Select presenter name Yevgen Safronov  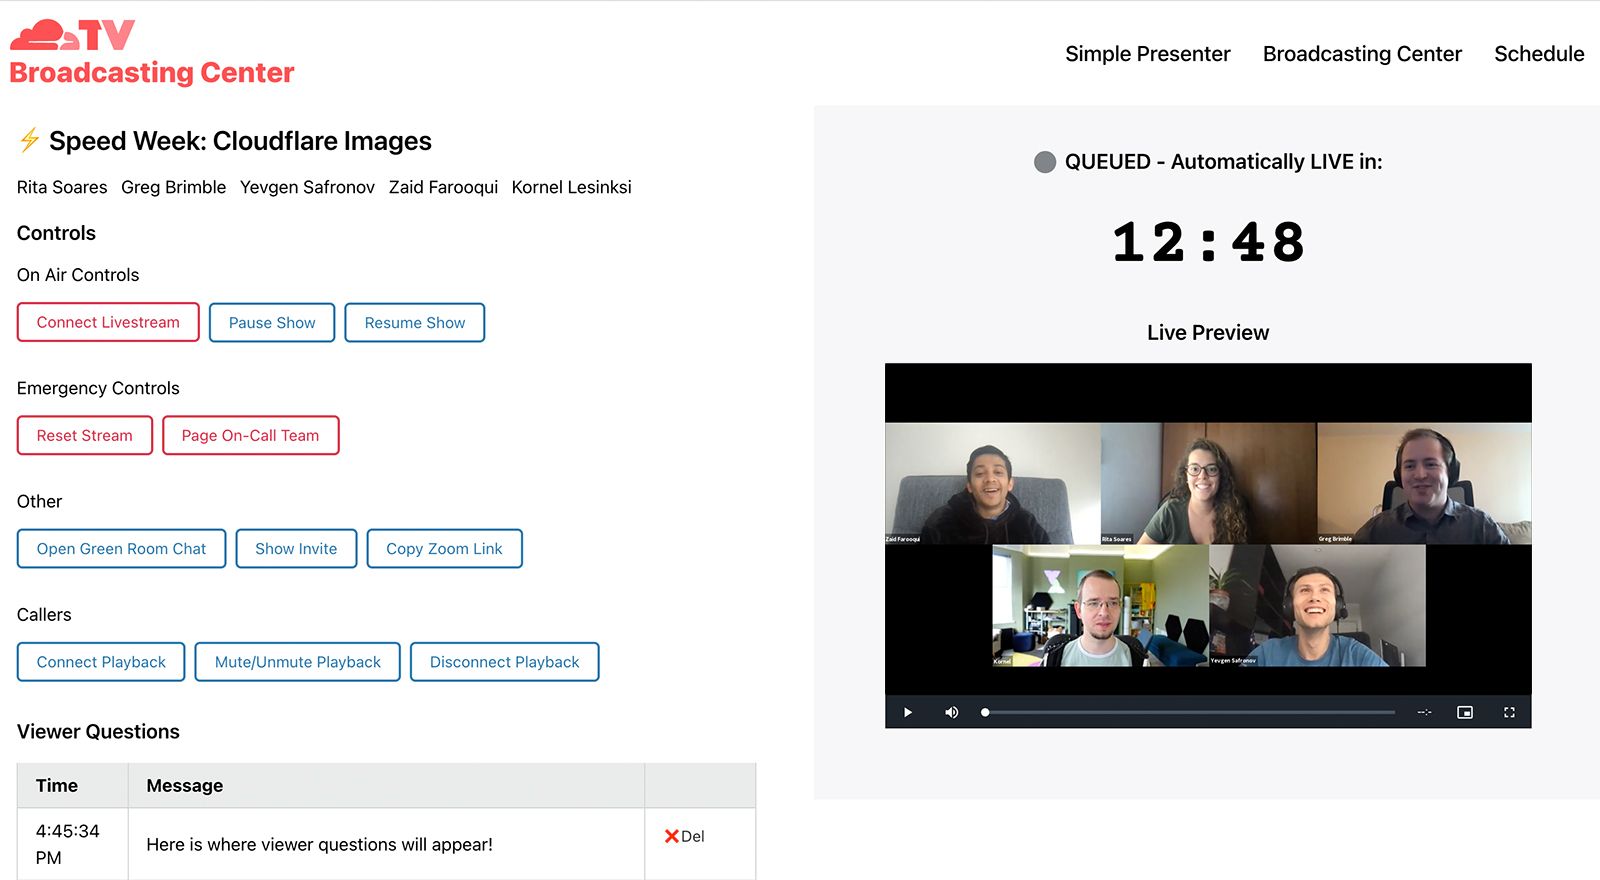(308, 187)
